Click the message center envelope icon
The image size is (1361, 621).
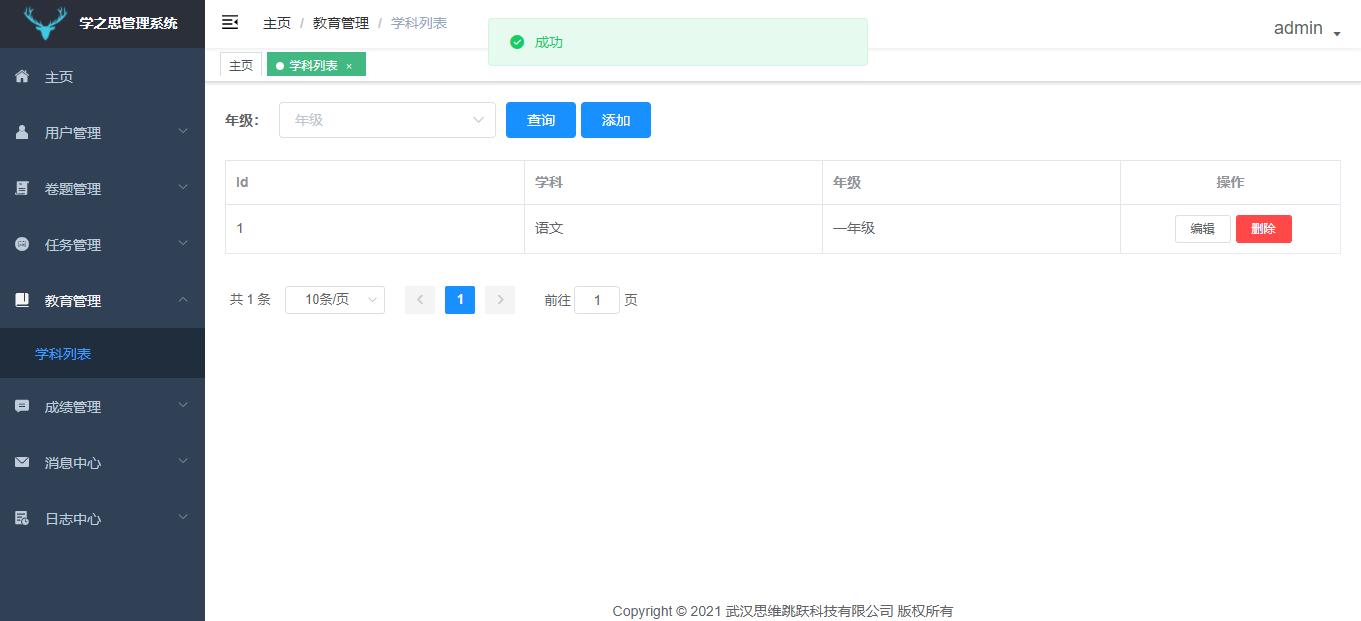[x=22, y=462]
